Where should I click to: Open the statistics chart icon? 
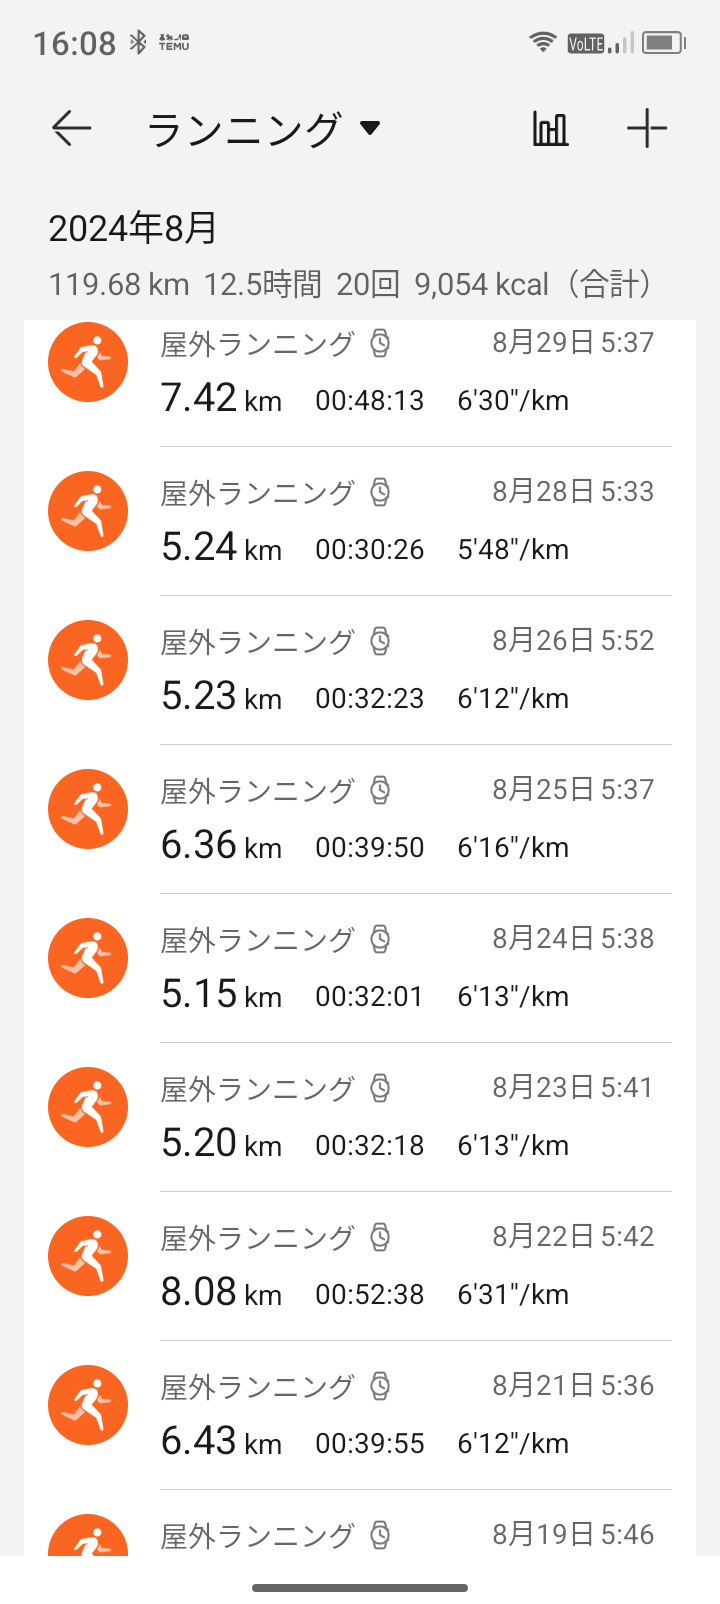click(550, 129)
